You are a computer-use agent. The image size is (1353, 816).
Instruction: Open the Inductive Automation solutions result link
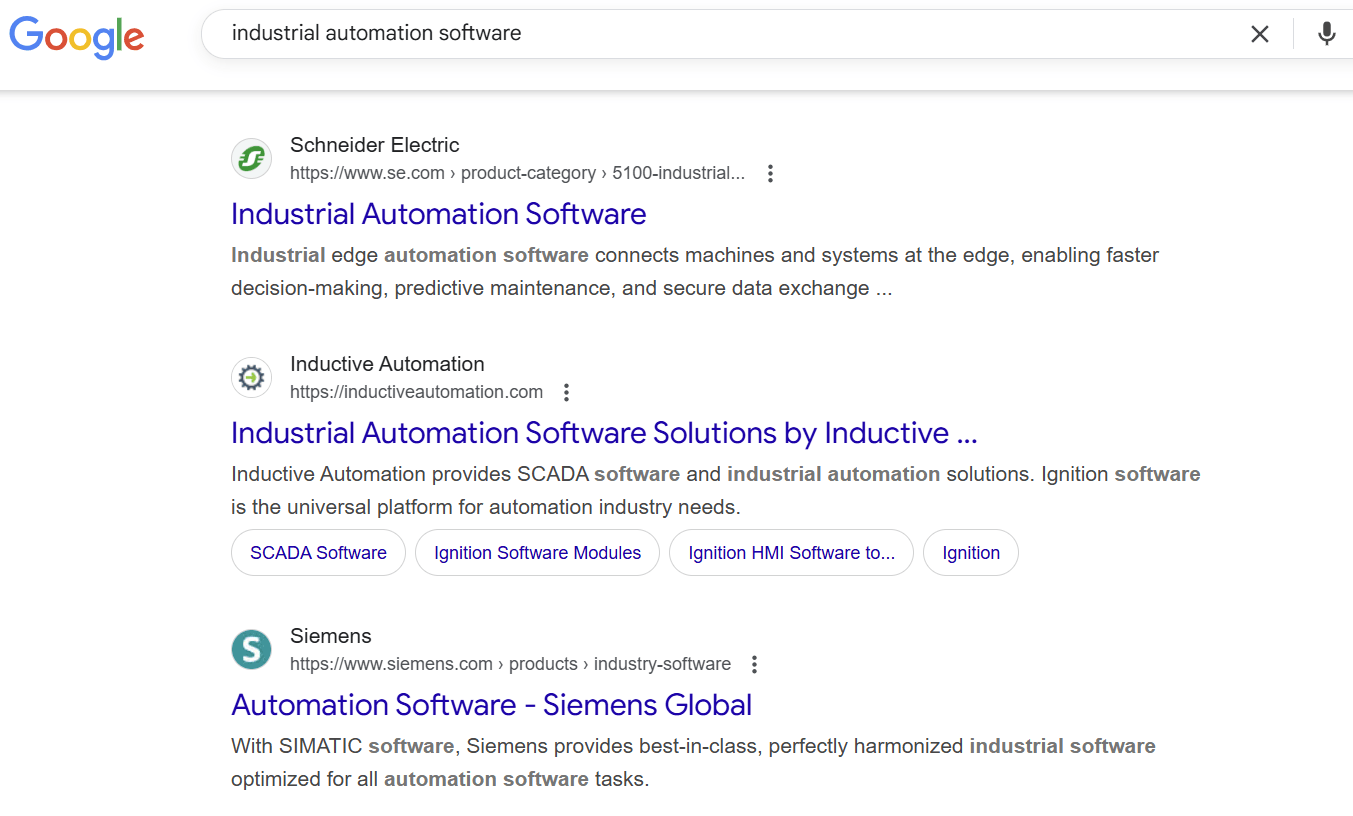(x=604, y=432)
